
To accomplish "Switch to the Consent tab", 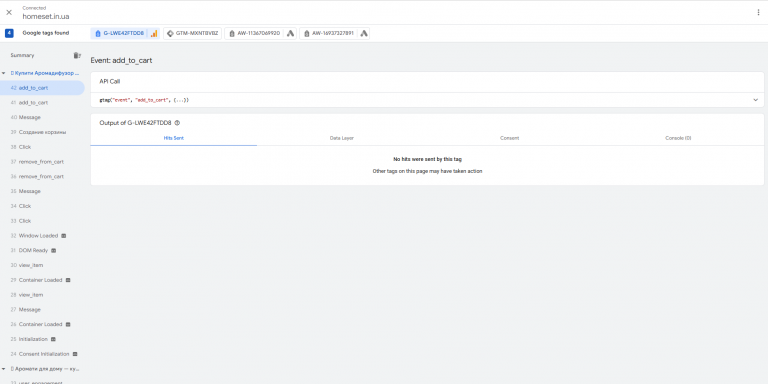I will click(510, 138).
